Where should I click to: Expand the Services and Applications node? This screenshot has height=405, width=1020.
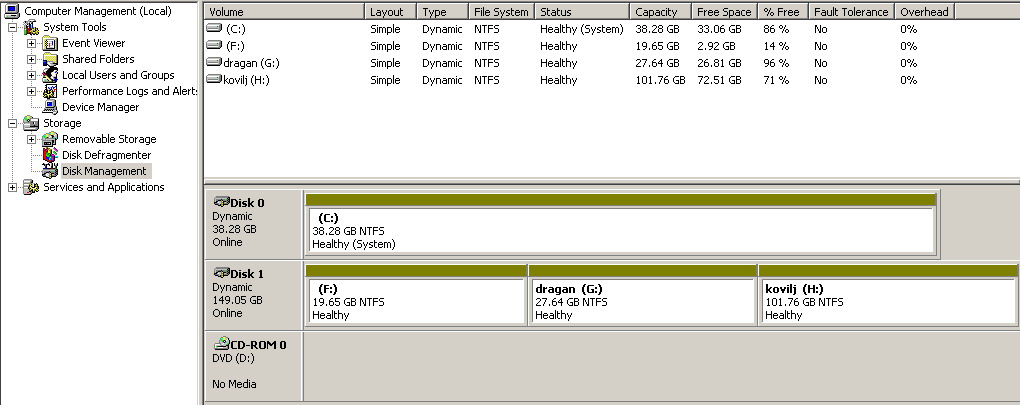coord(12,187)
